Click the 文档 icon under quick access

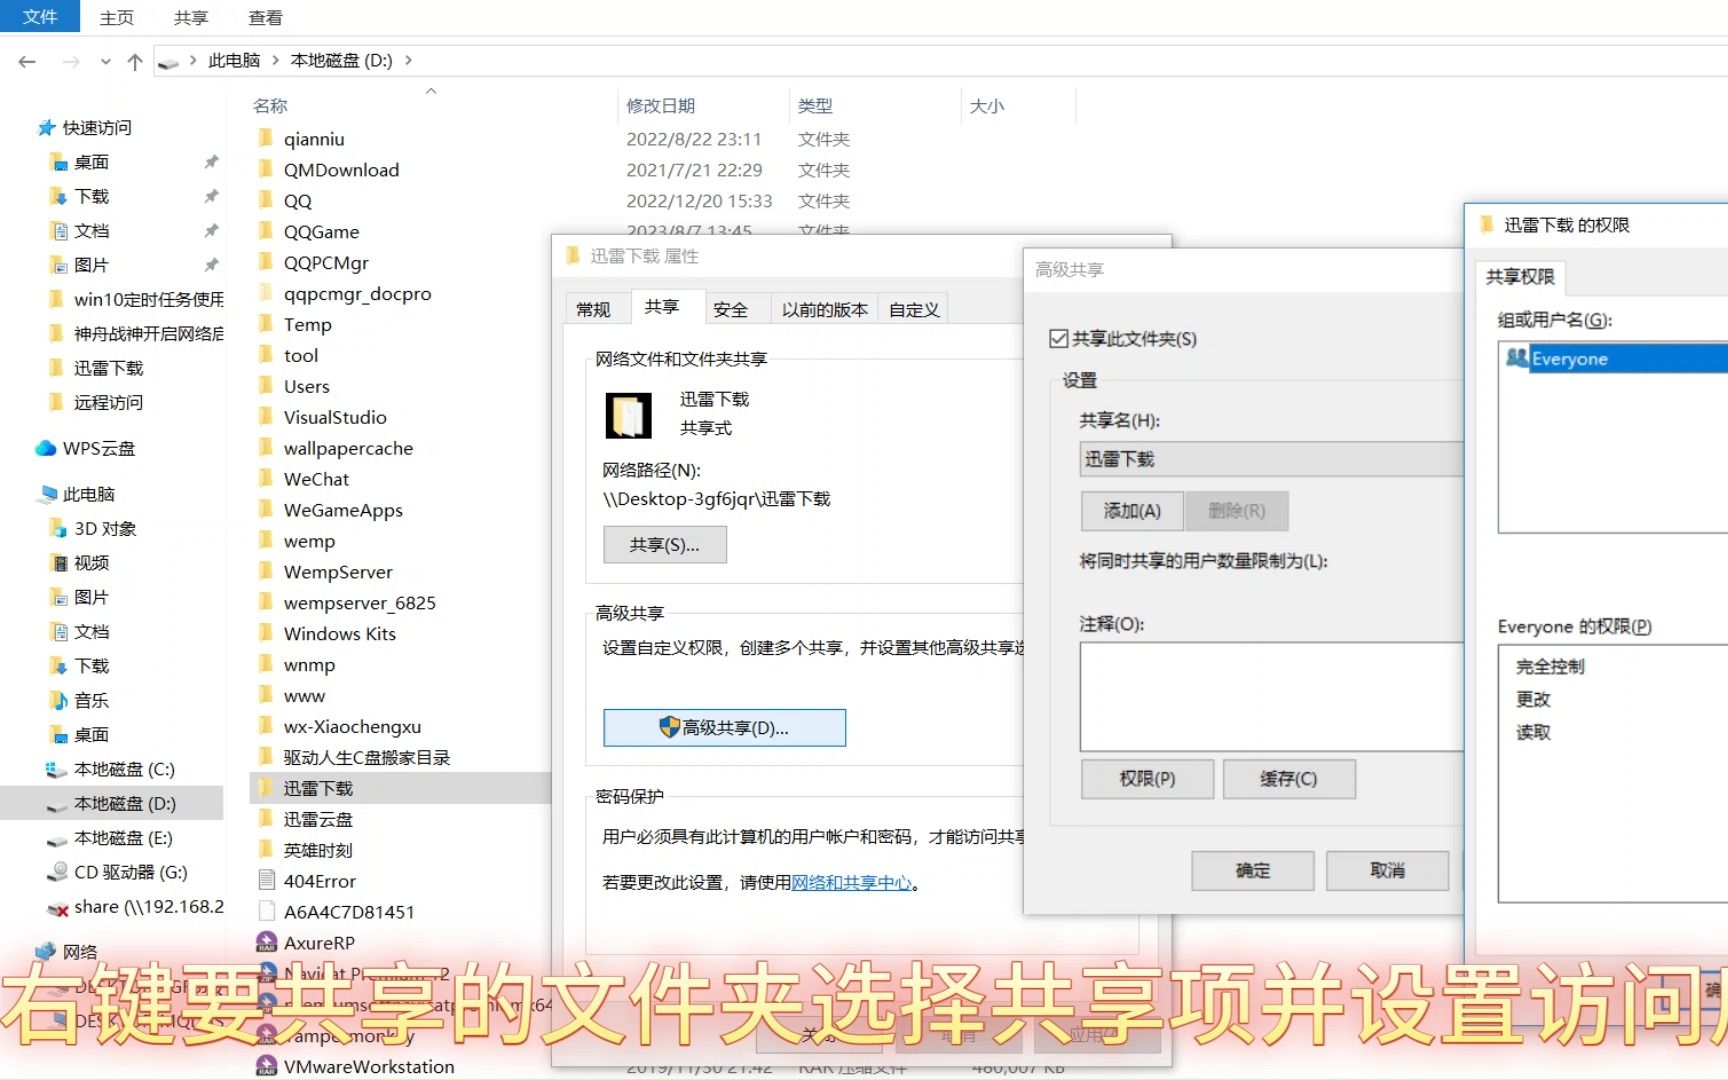tap(59, 231)
